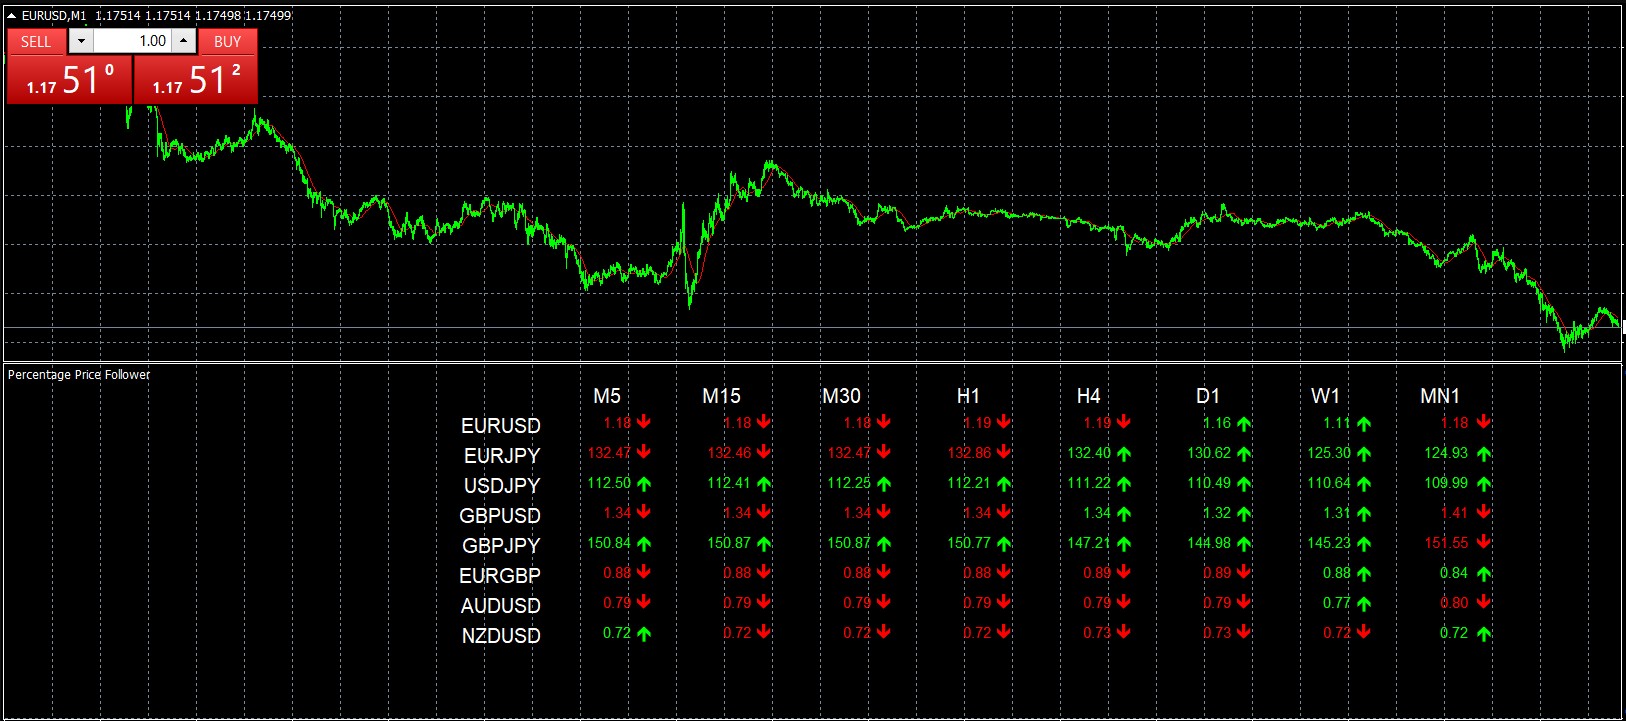Click the red down arrow for EURUSD M5
Image resolution: width=1626 pixels, height=721 pixels.
tap(644, 423)
